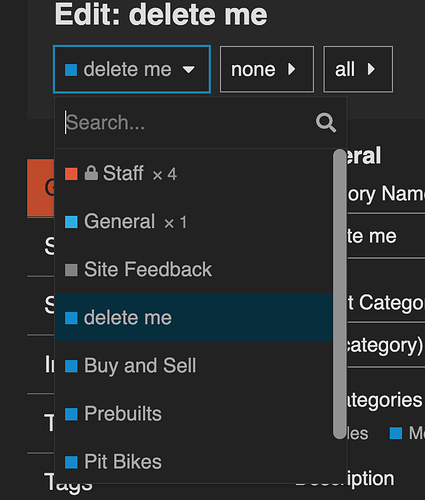Click the Prebuilts category badge square
425x500 pixels.
[x=71, y=414]
